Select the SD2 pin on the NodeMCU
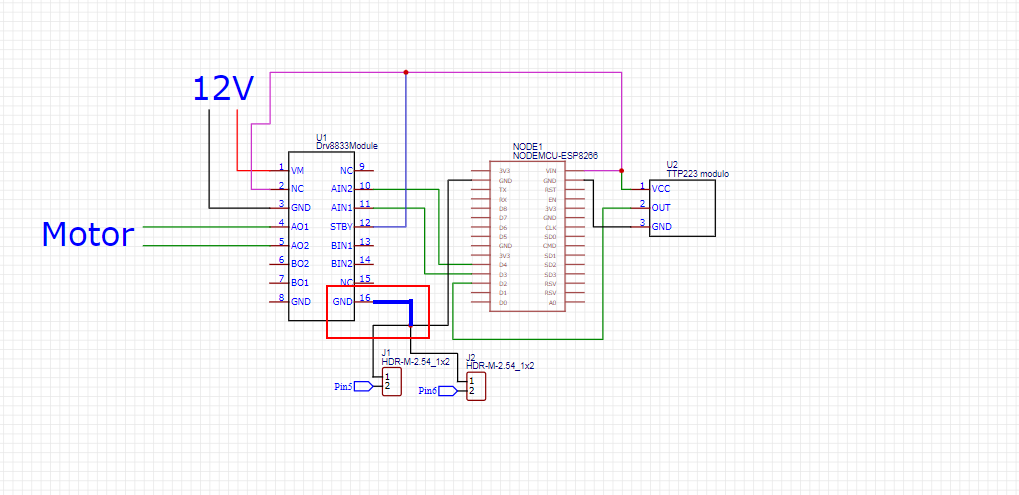Viewport: 1019px width, 495px height. (551, 265)
